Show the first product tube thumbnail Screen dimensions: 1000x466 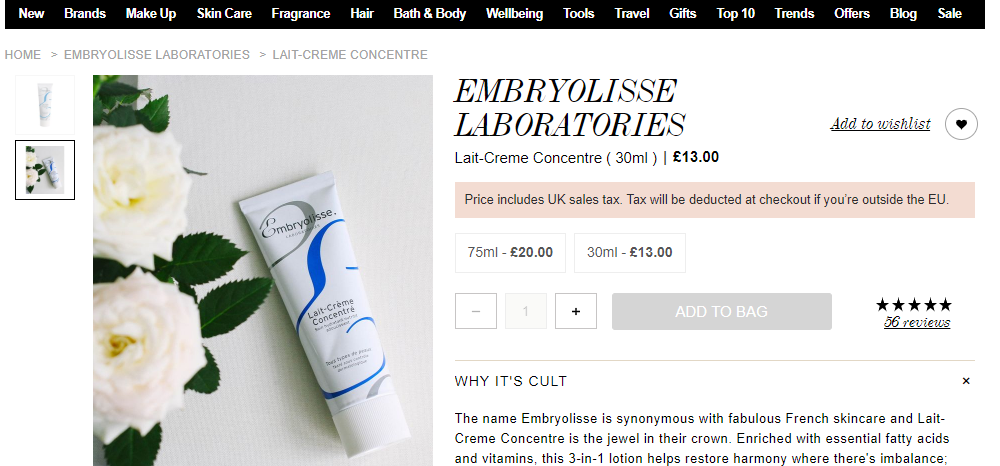tap(45, 105)
